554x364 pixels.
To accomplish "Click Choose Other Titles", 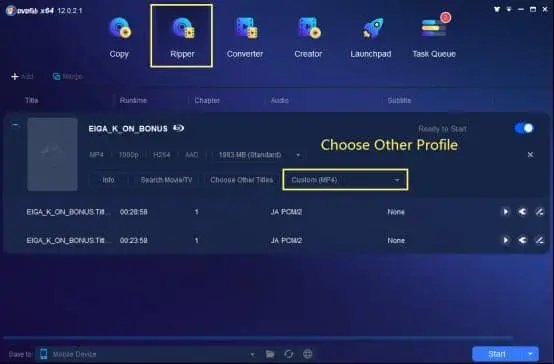I will (x=242, y=180).
